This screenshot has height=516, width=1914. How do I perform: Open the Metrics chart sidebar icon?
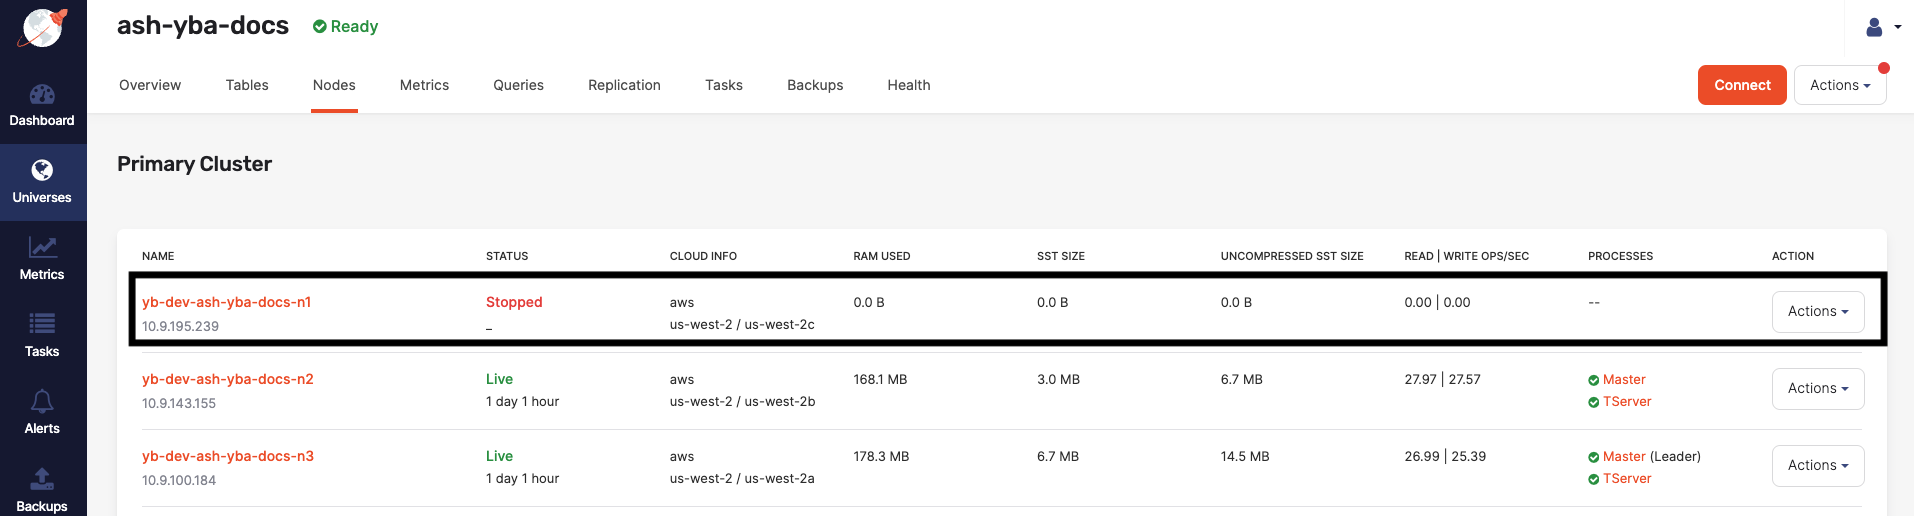[x=42, y=247]
